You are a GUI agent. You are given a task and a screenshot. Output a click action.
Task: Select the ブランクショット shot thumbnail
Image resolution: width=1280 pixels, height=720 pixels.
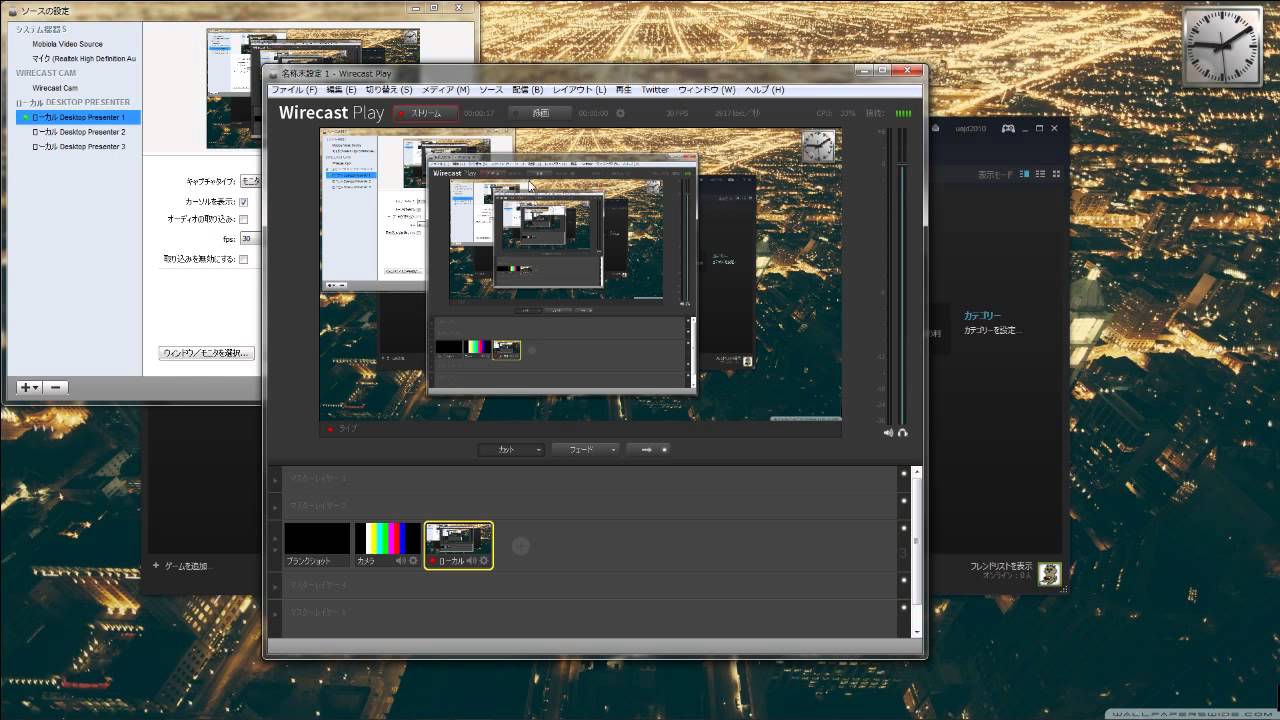click(317, 545)
